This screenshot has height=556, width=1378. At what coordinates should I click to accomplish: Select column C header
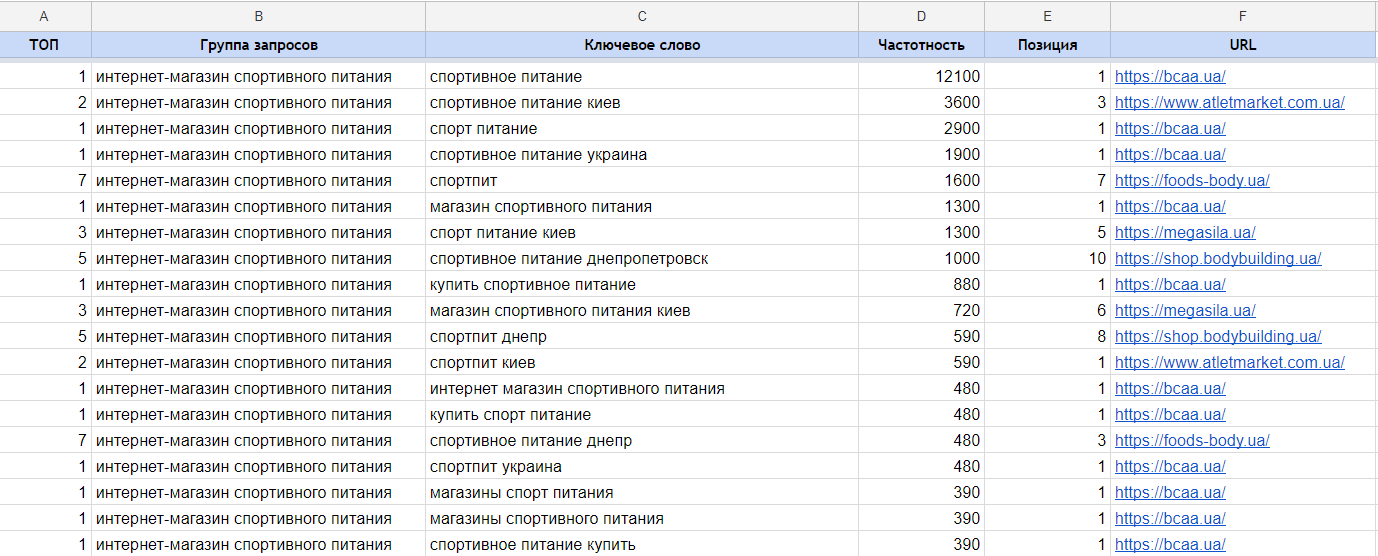[x=641, y=16]
